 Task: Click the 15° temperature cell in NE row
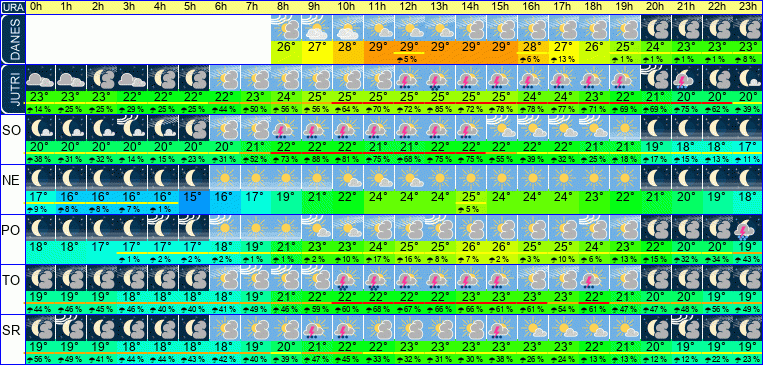coord(194,197)
